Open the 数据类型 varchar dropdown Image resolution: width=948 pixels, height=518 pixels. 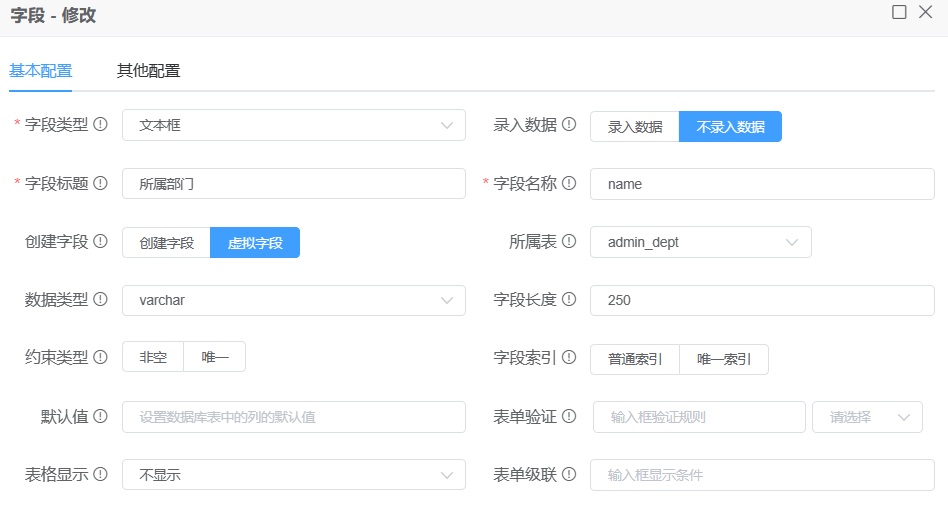point(294,301)
